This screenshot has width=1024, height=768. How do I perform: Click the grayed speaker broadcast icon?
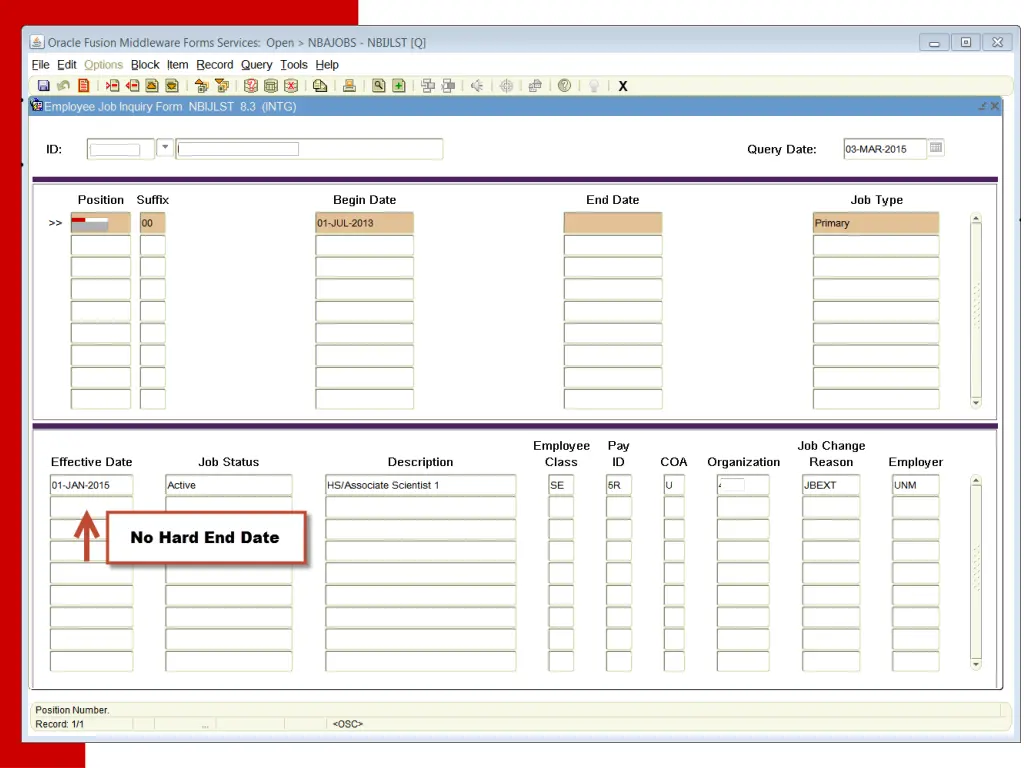tap(477, 86)
